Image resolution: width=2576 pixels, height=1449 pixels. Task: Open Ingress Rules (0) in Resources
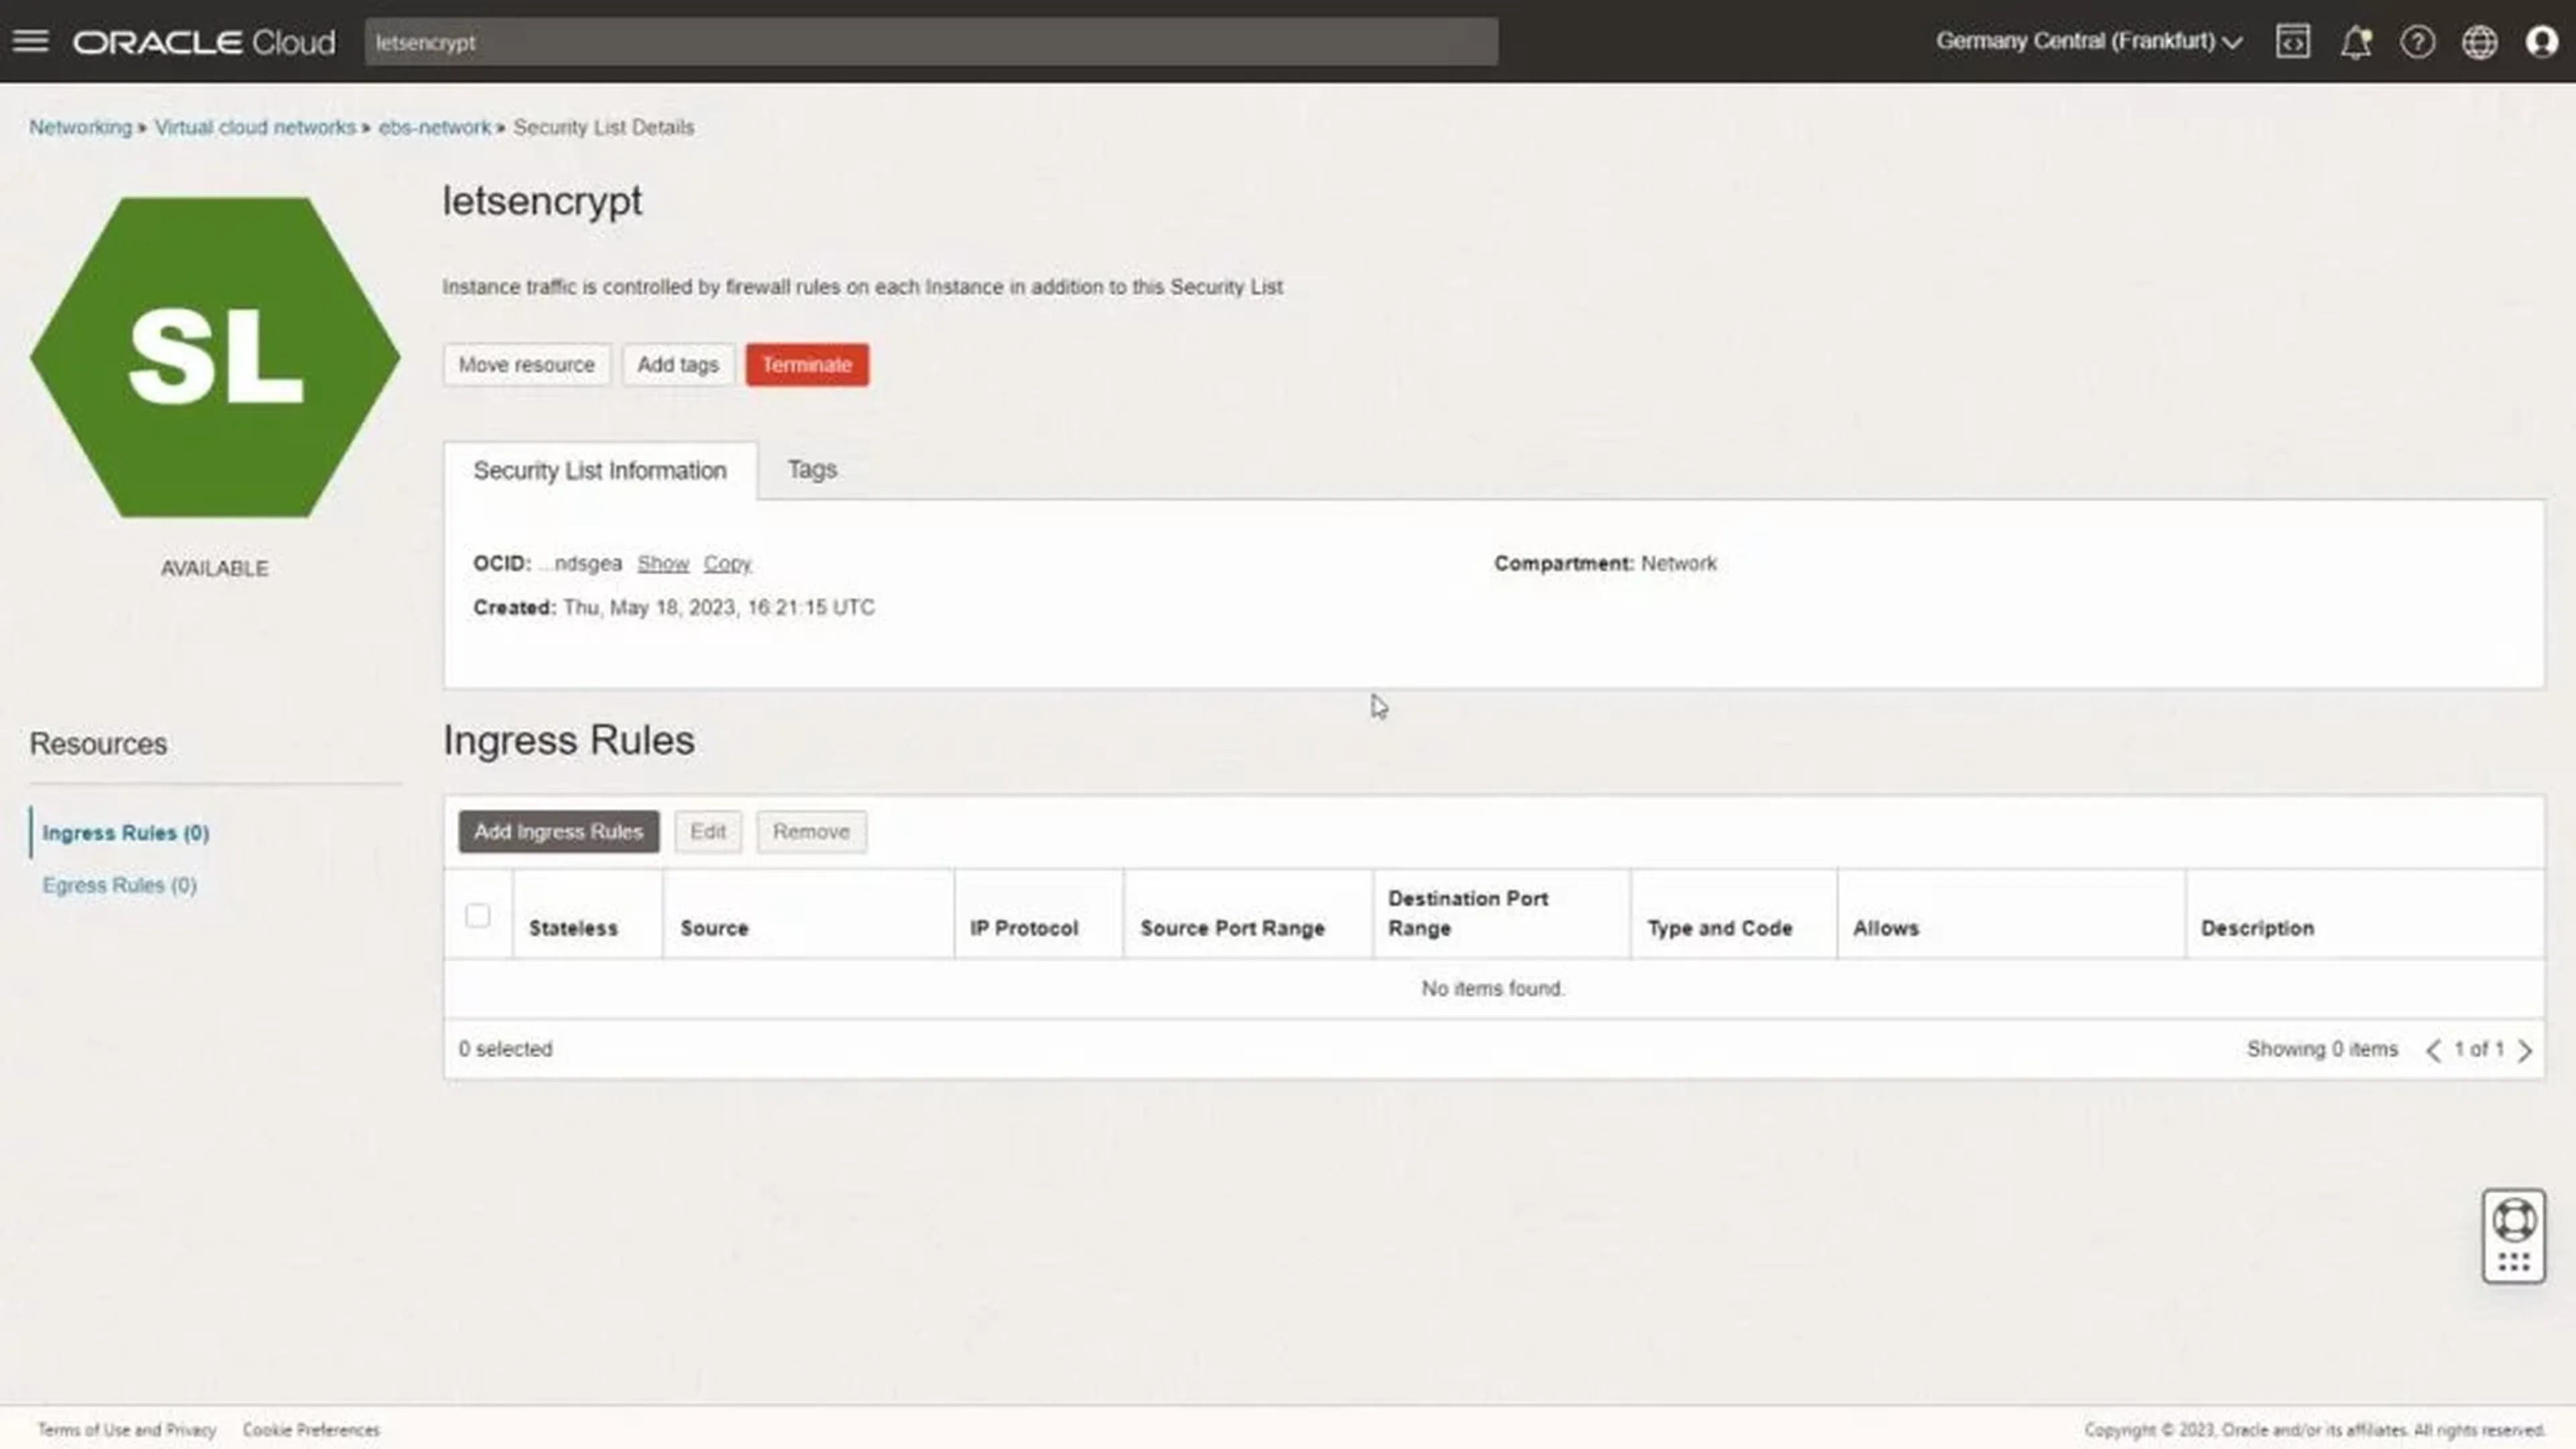tap(126, 833)
